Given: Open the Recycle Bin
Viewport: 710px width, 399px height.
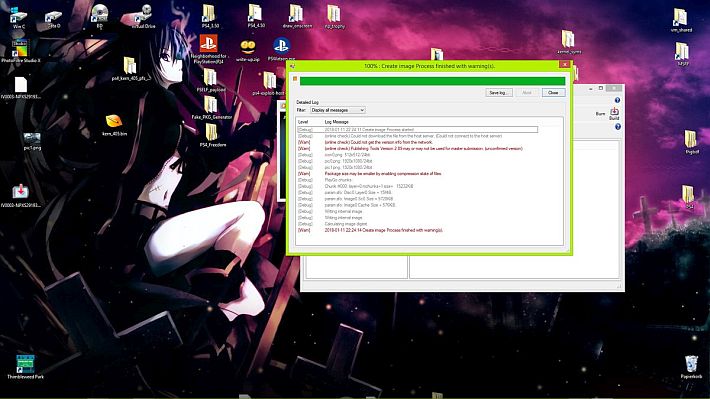Looking at the screenshot, I should coord(691,367).
